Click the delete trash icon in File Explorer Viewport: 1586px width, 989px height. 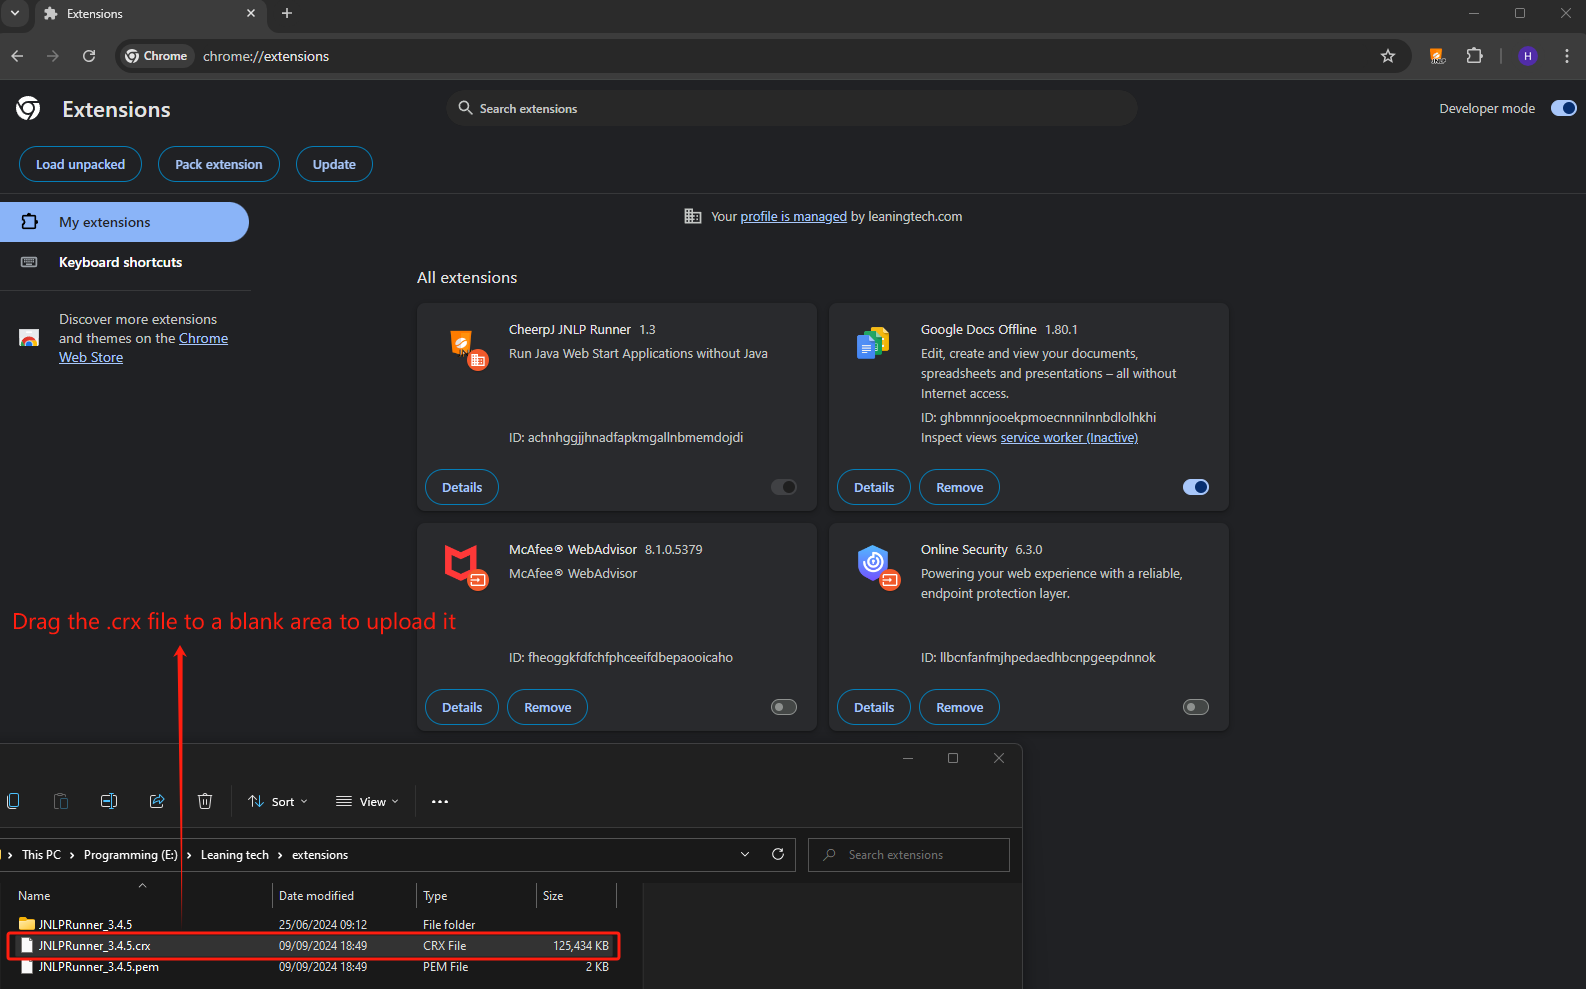pyautogui.click(x=205, y=801)
